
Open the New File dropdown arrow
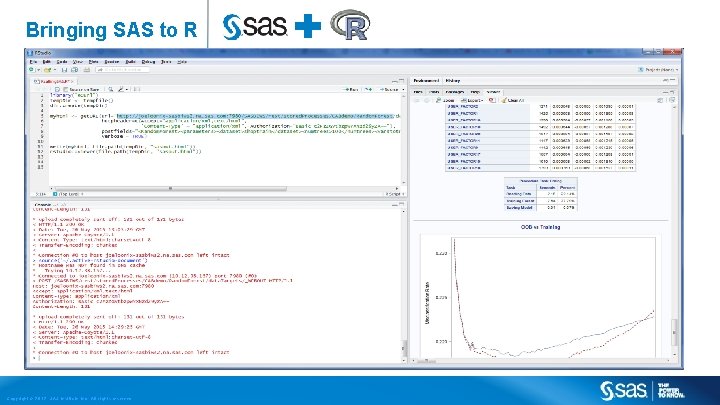pos(39,70)
